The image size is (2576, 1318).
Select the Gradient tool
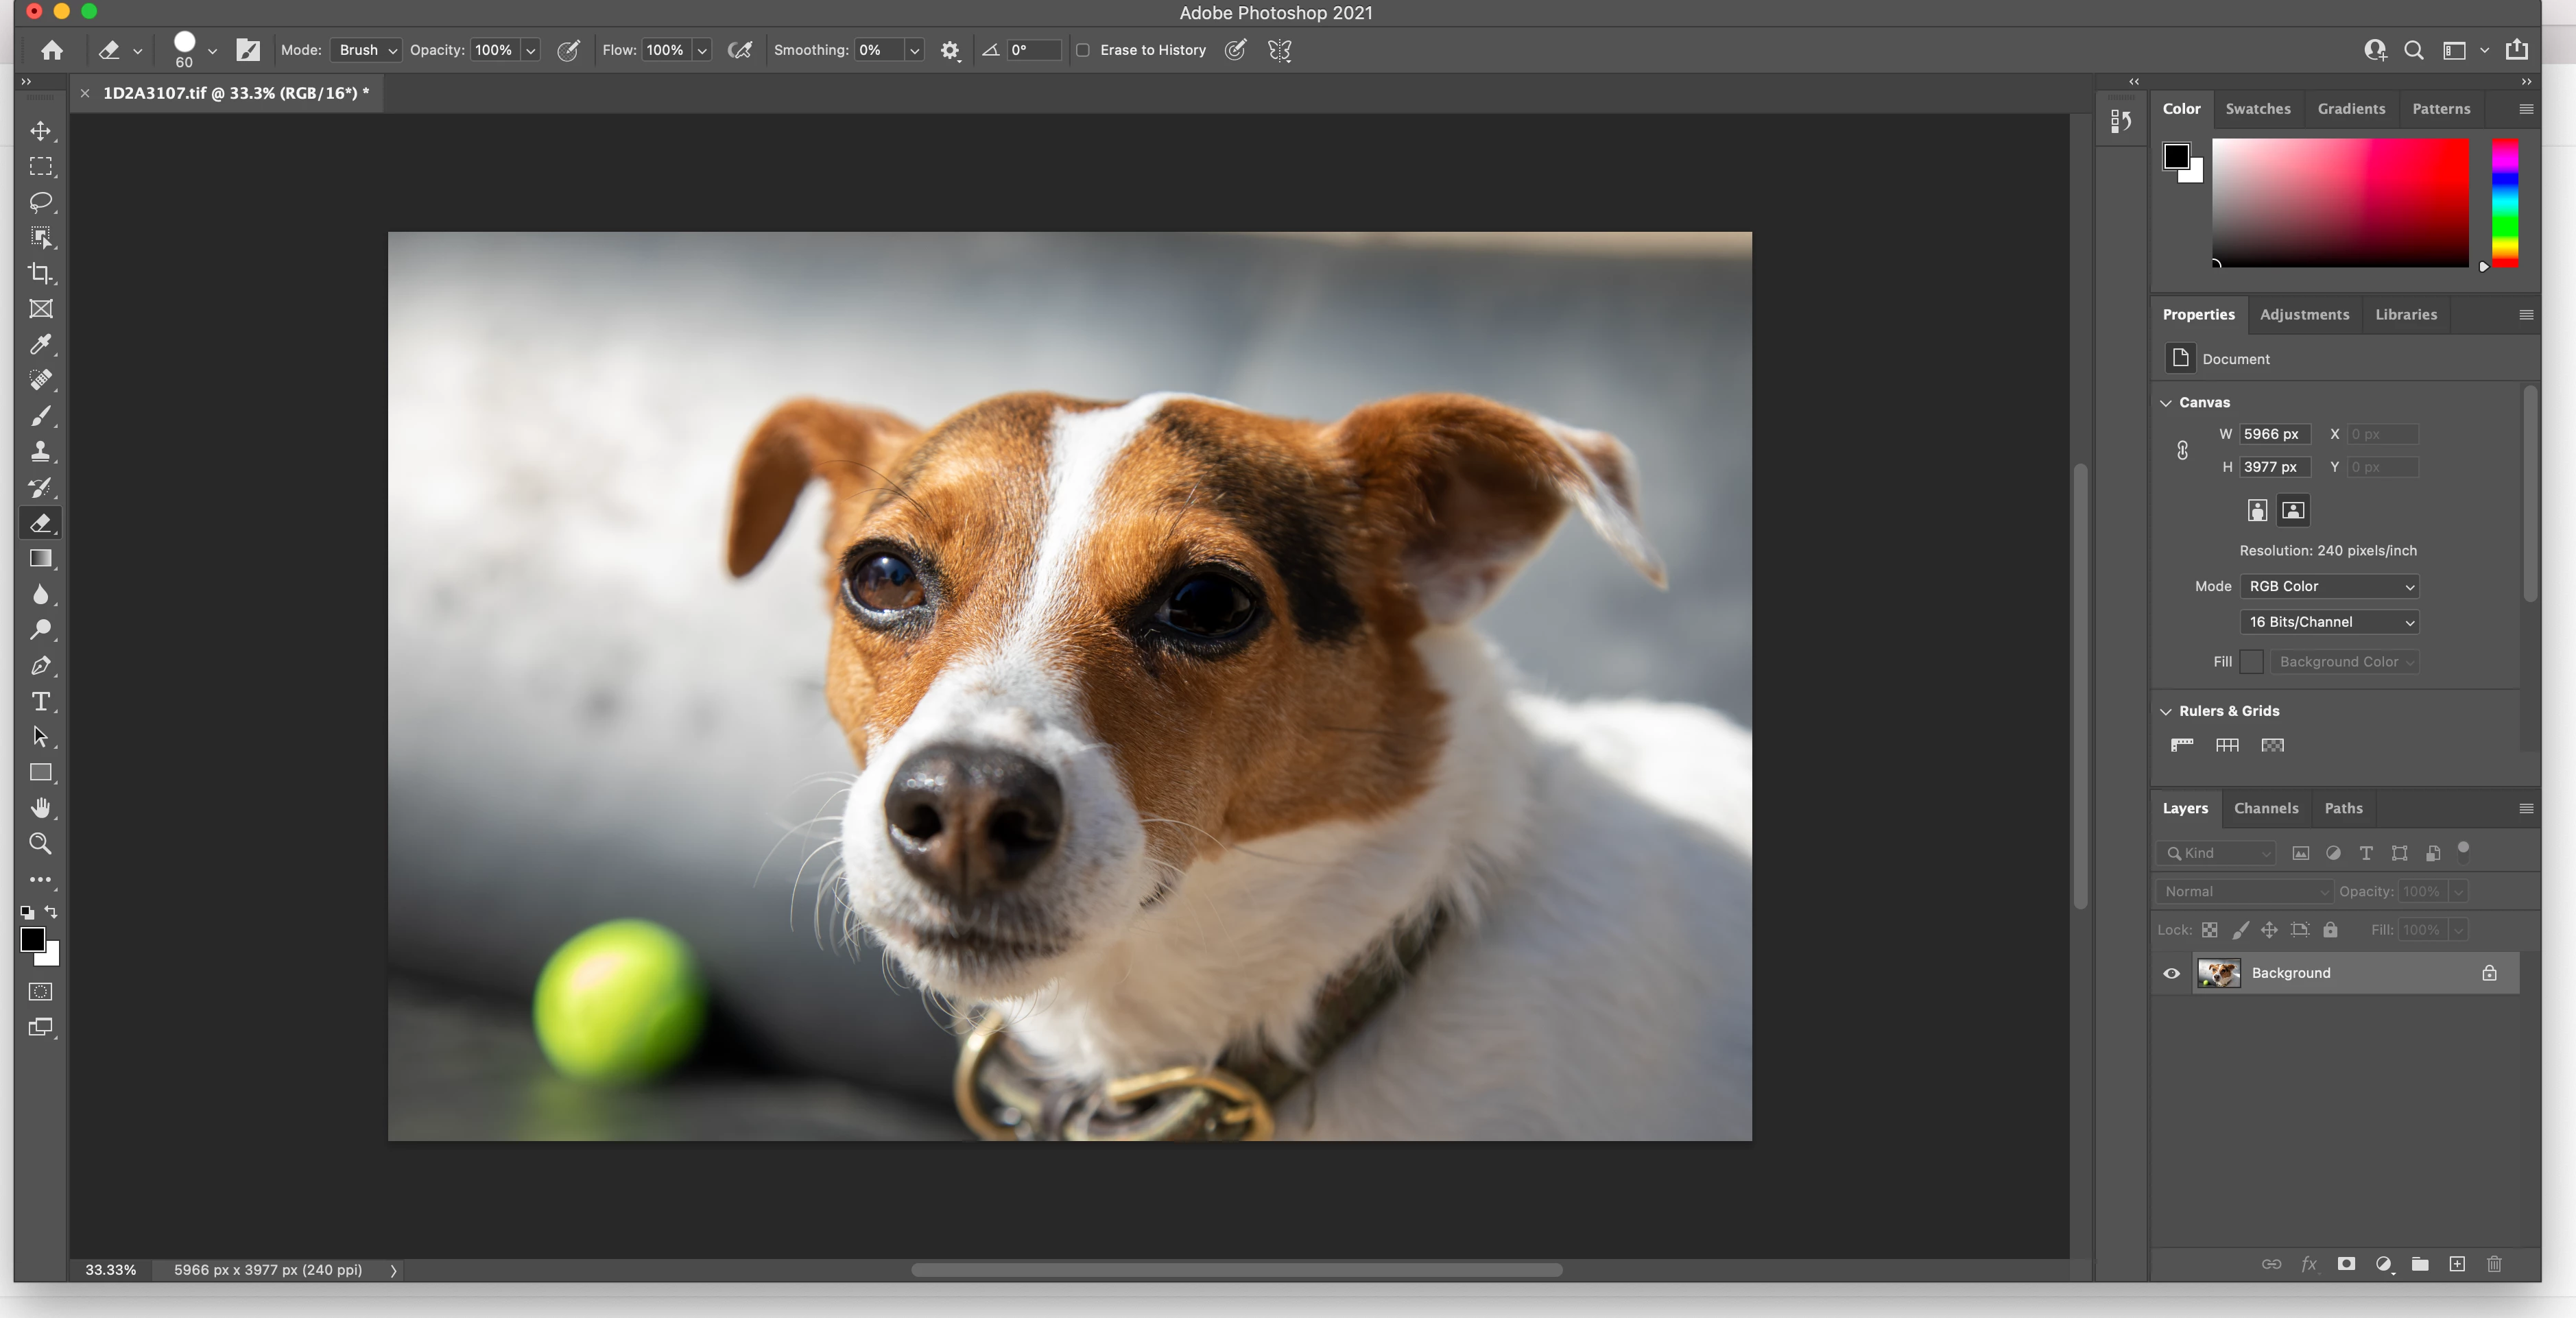(40, 558)
